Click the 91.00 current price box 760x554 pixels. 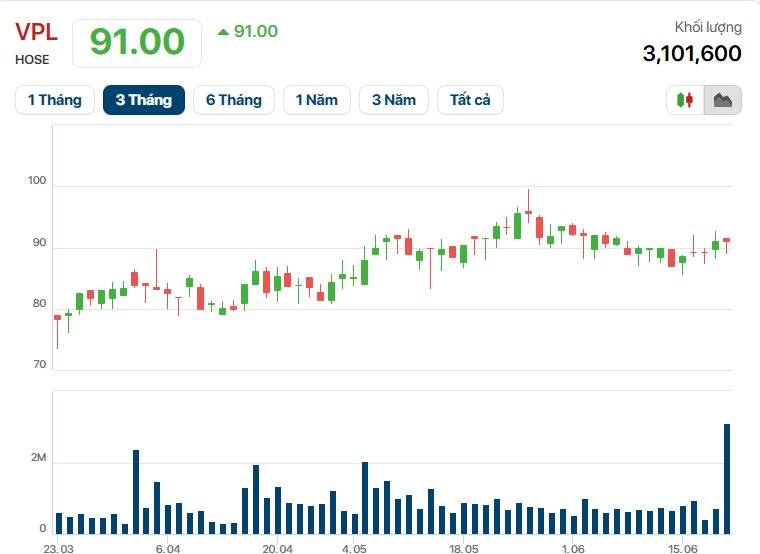pos(137,43)
